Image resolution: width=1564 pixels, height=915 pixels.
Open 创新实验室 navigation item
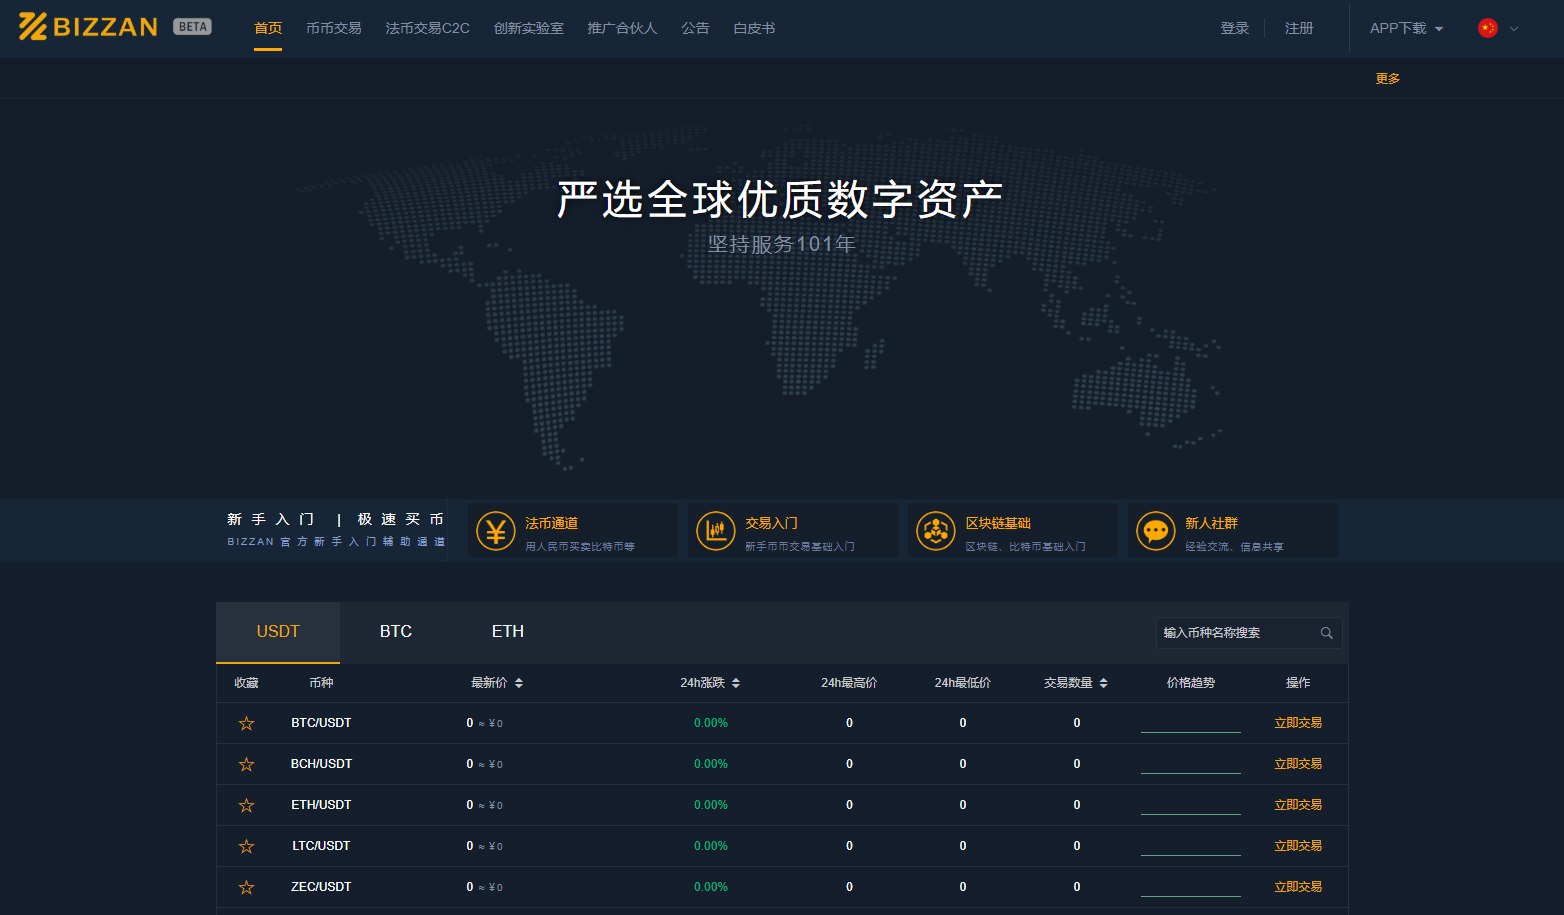click(528, 28)
